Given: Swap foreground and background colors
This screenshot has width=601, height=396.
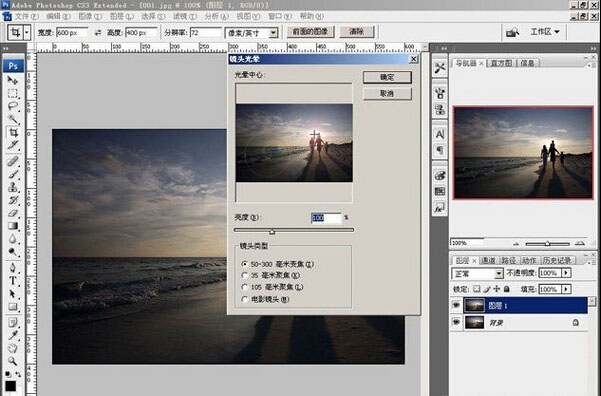Looking at the screenshot, I should point(18,374).
